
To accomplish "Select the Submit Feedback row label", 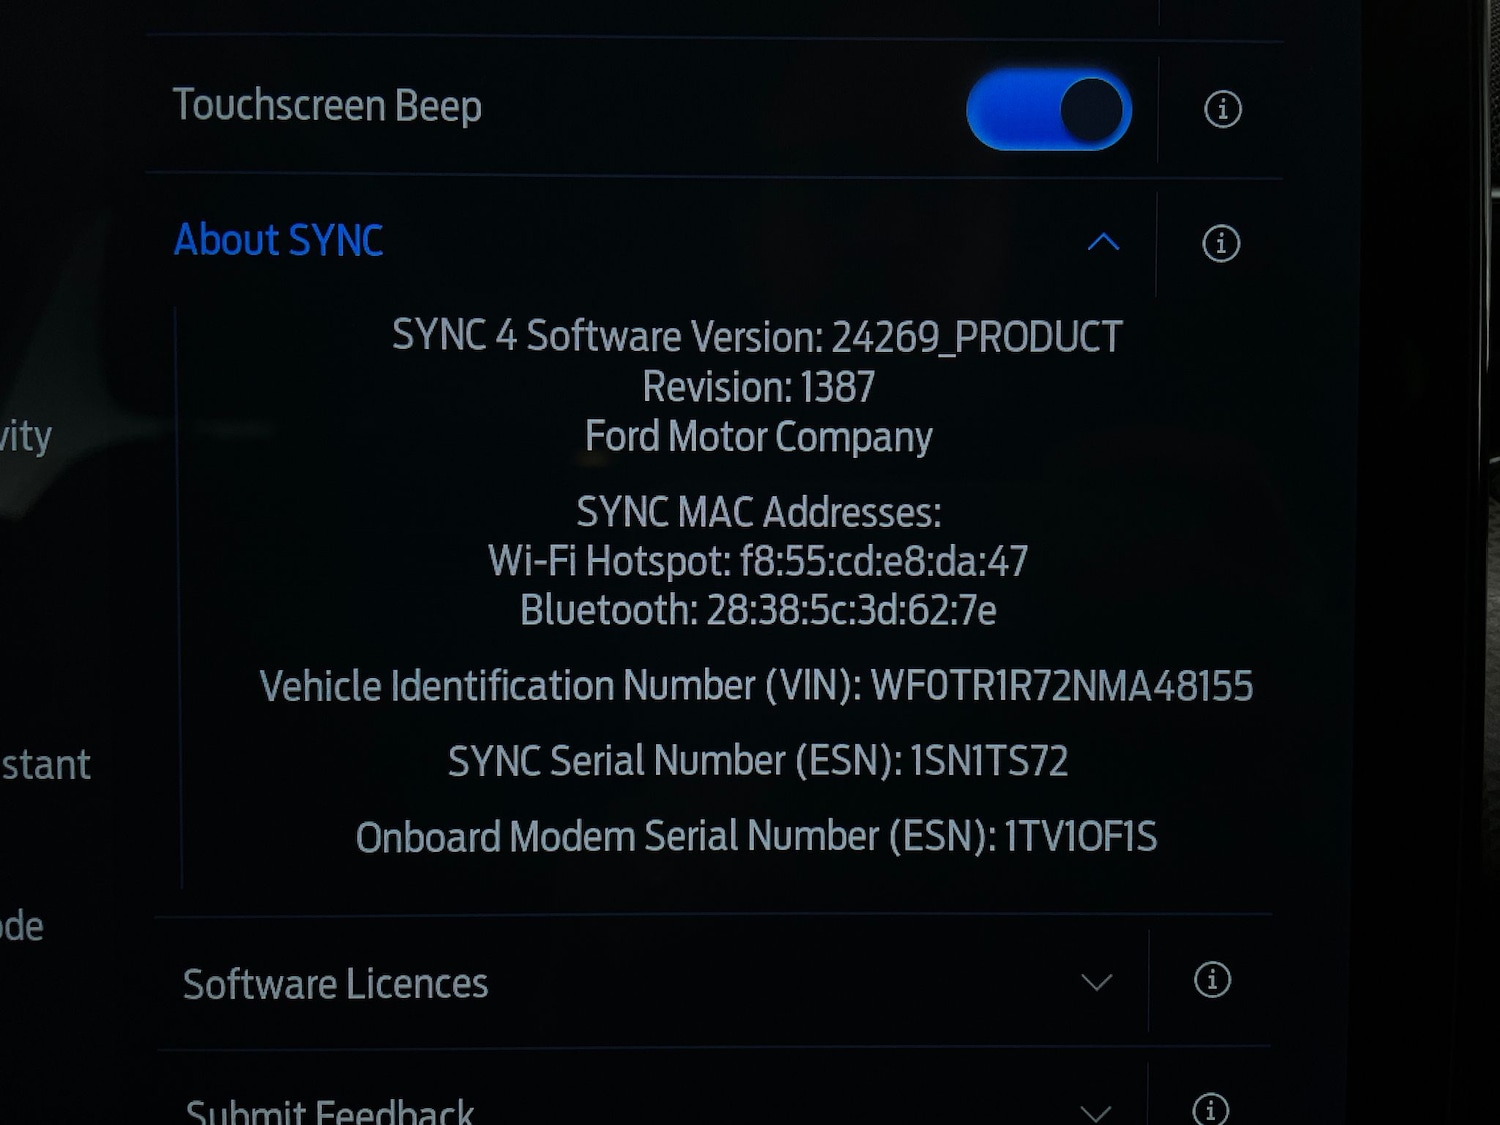I will point(330,1111).
